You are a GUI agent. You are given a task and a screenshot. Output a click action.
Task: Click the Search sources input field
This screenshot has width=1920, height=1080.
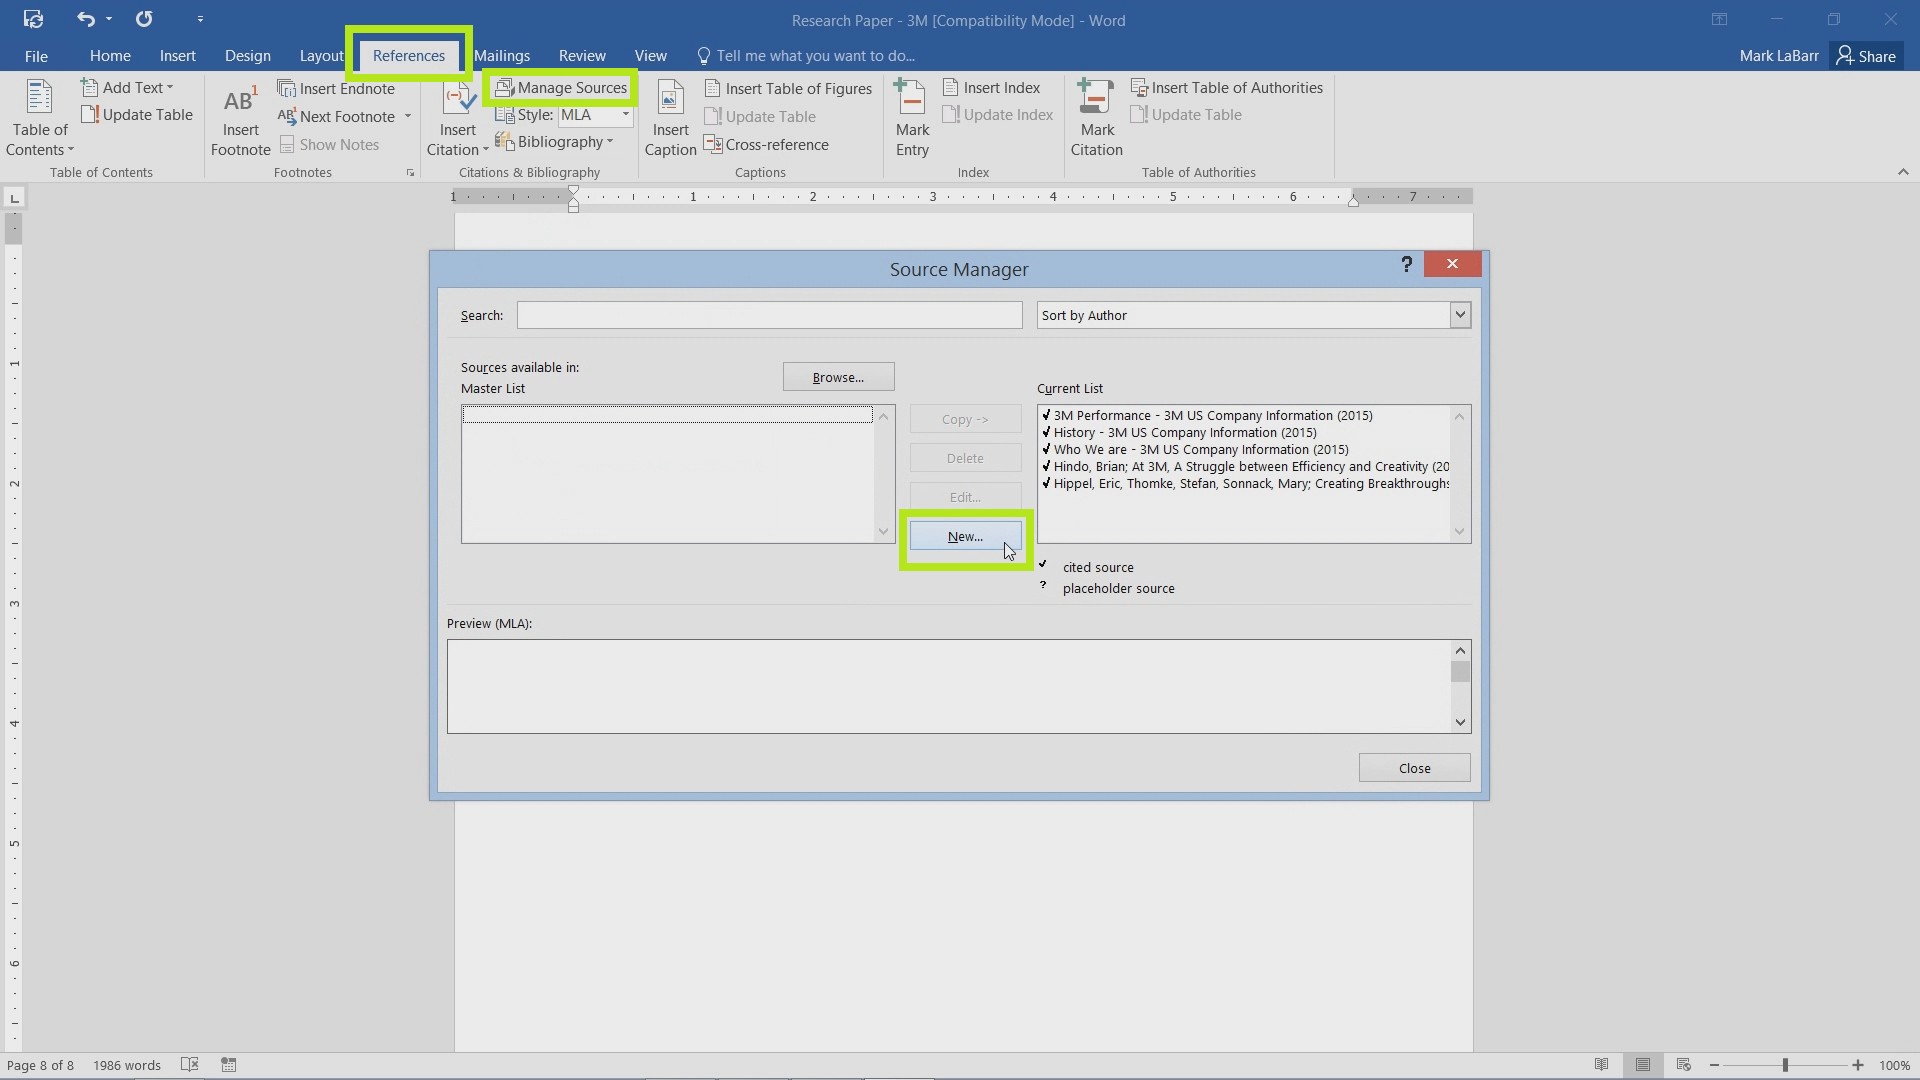[x=767, y=315]
